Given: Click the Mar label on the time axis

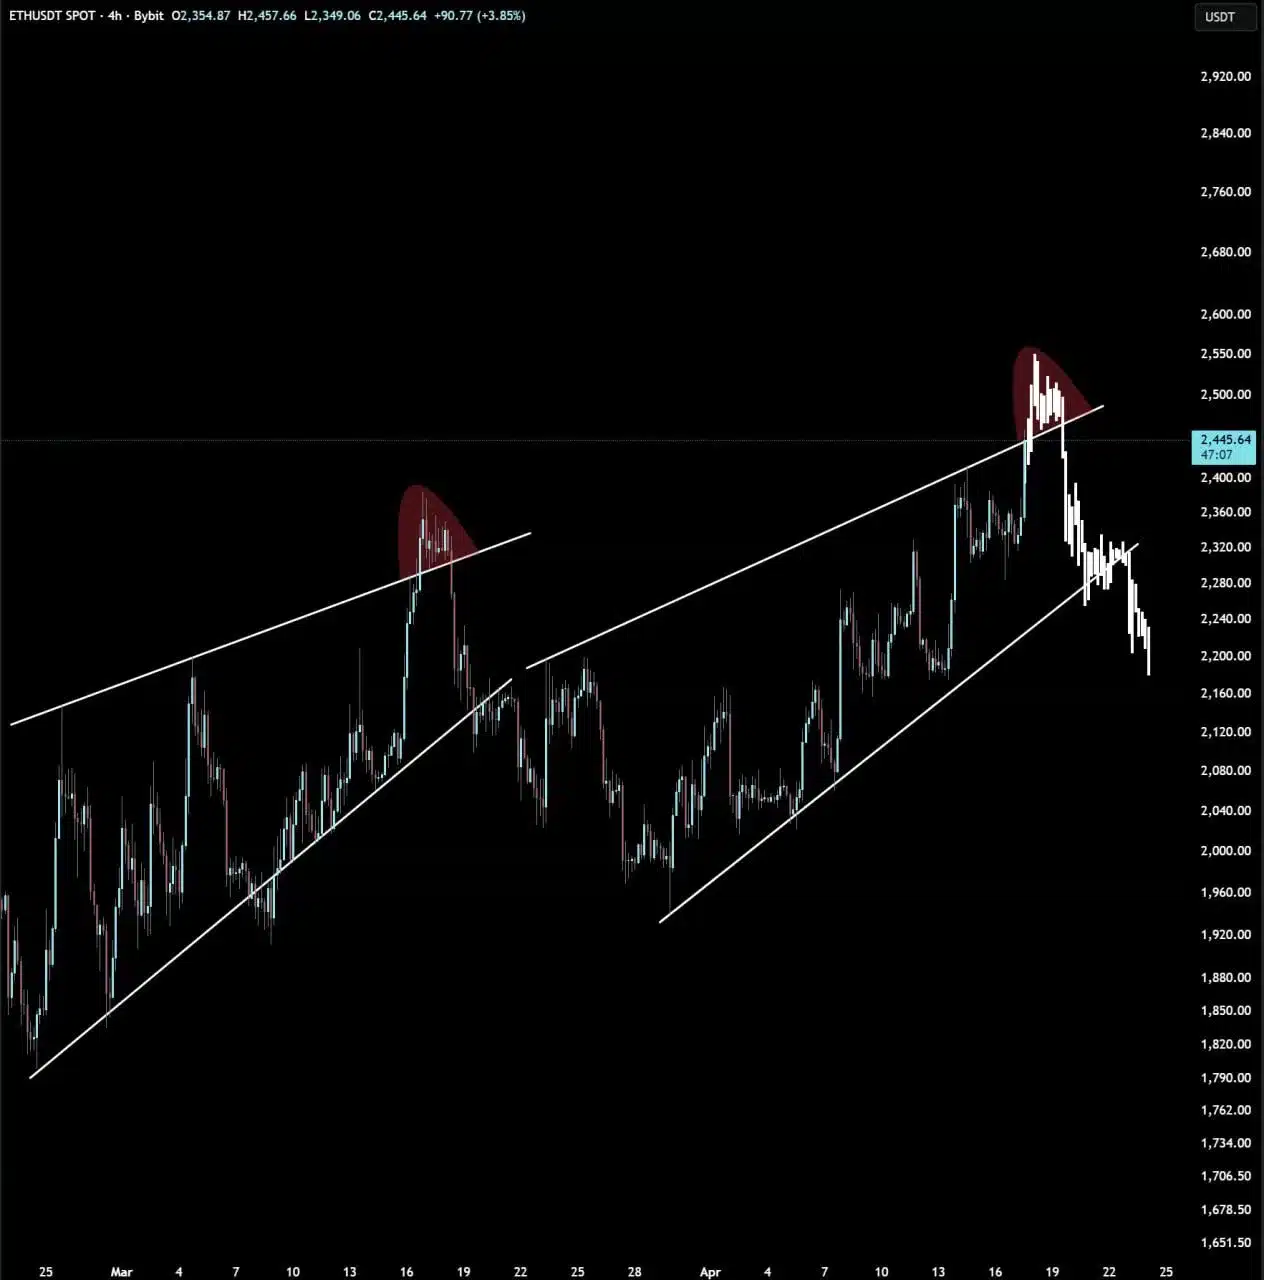Looking at the screenshot, I should (121, 1272).
